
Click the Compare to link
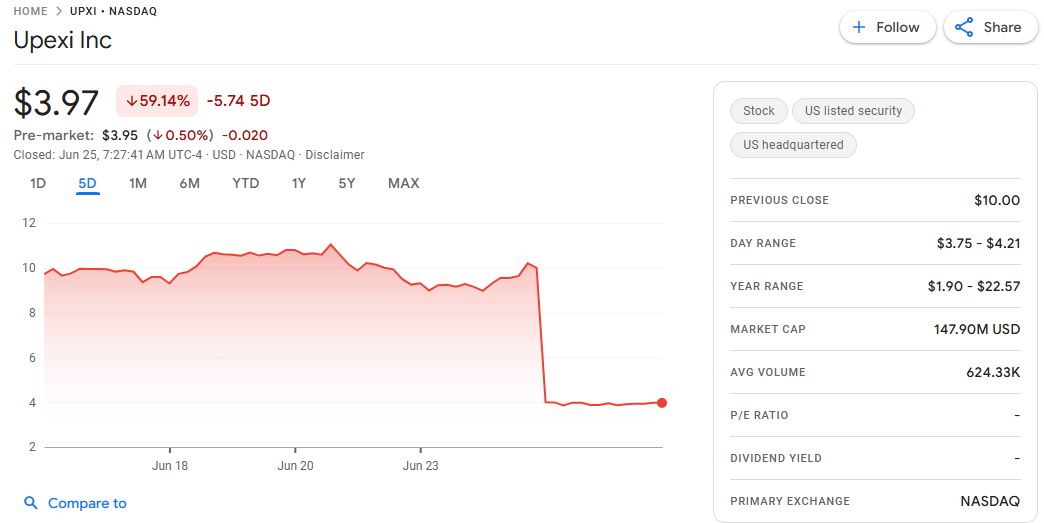87,503
